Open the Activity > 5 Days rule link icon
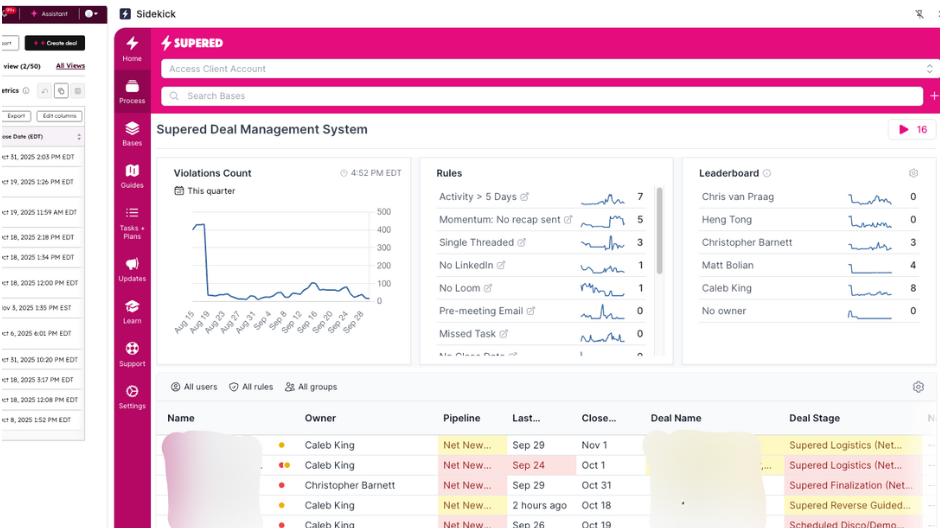 (x=525, y=197)
